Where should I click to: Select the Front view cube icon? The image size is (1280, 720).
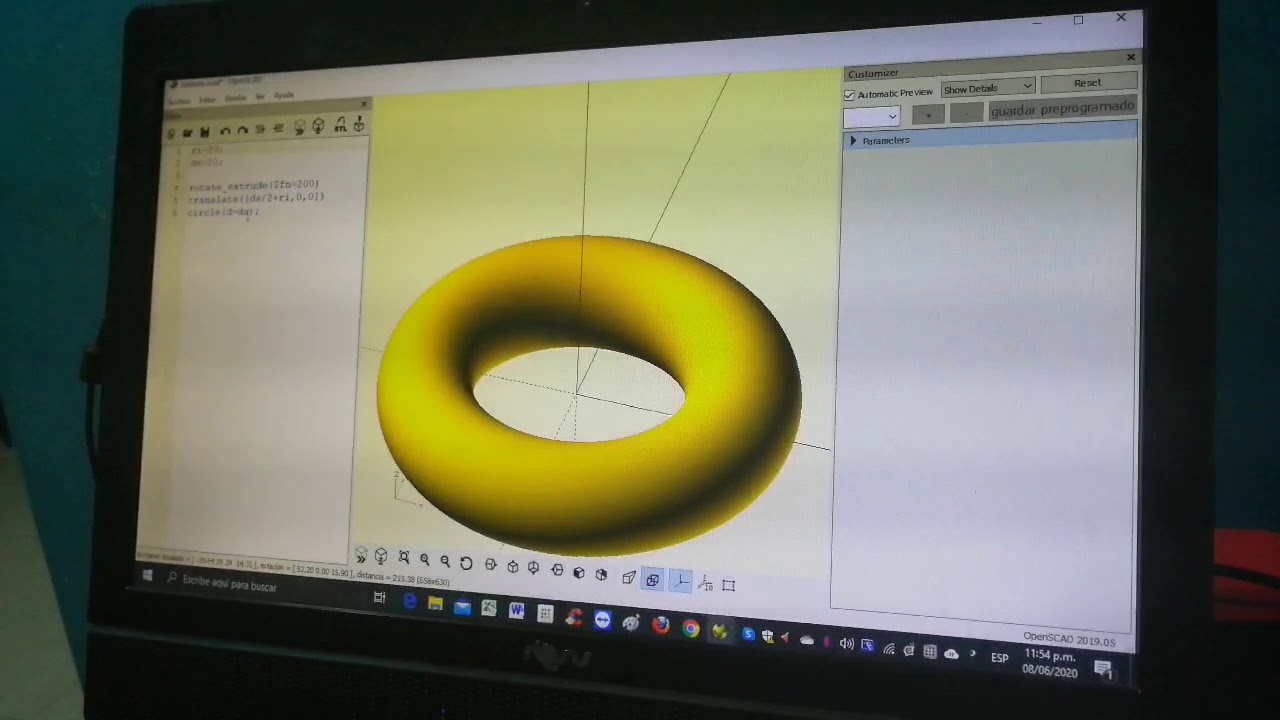click(x=579, y=572)
